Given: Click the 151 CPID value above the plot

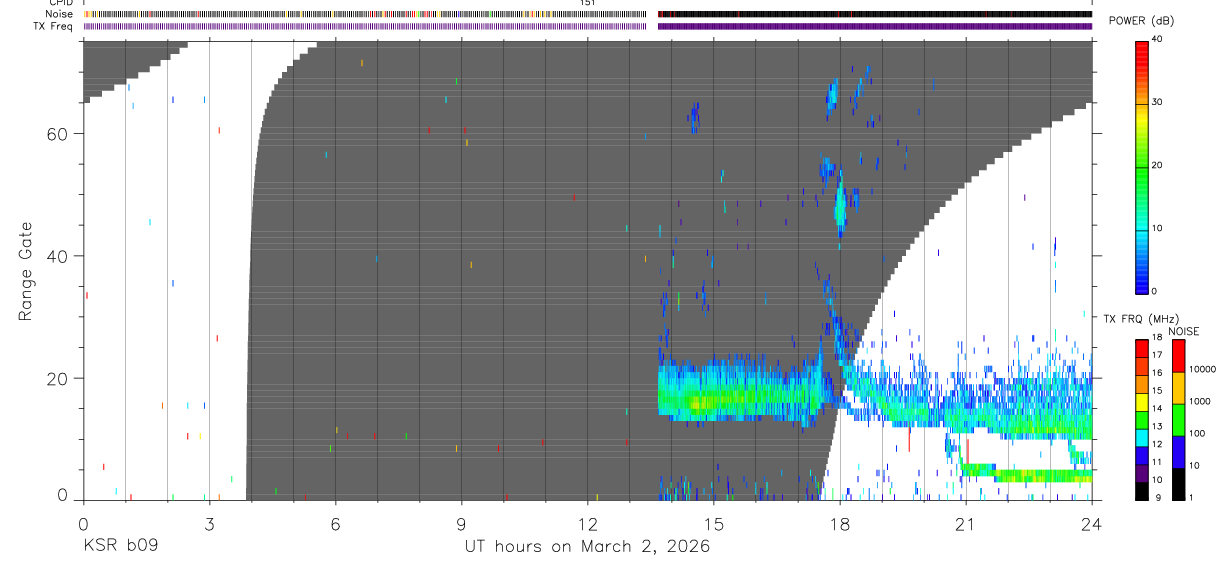Looking at the screenshot, I should (x=588, y=3).
